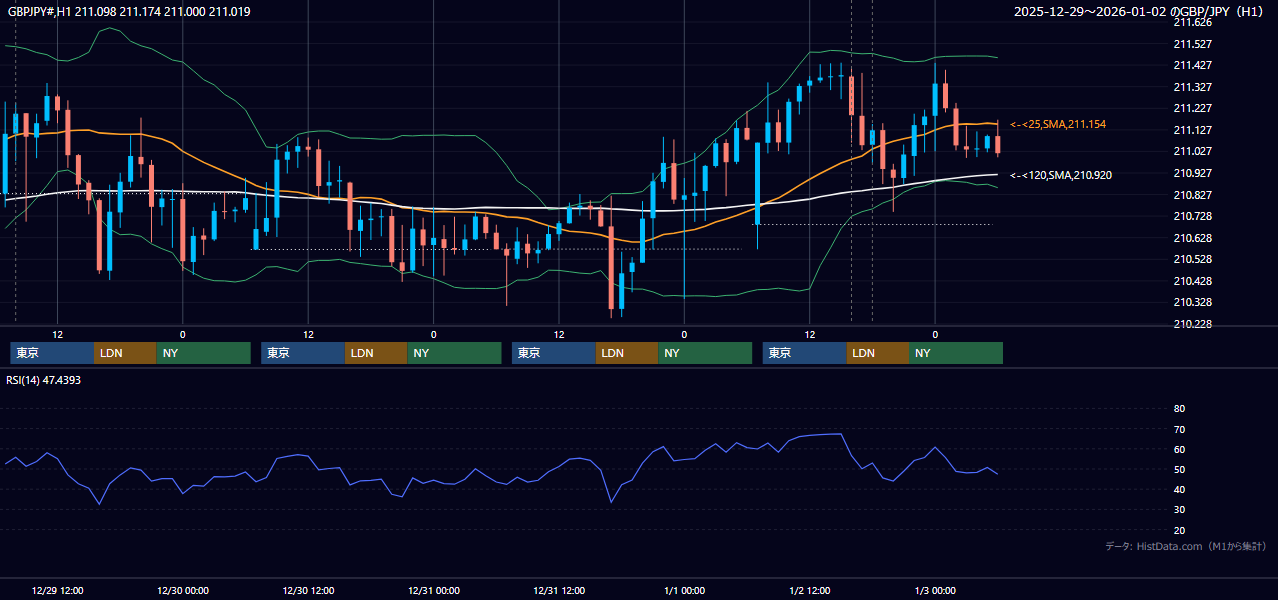The width and height of the screenshot is (1278, 600).
Task: Select the LDN session block for 12/29
Action: 125,353
